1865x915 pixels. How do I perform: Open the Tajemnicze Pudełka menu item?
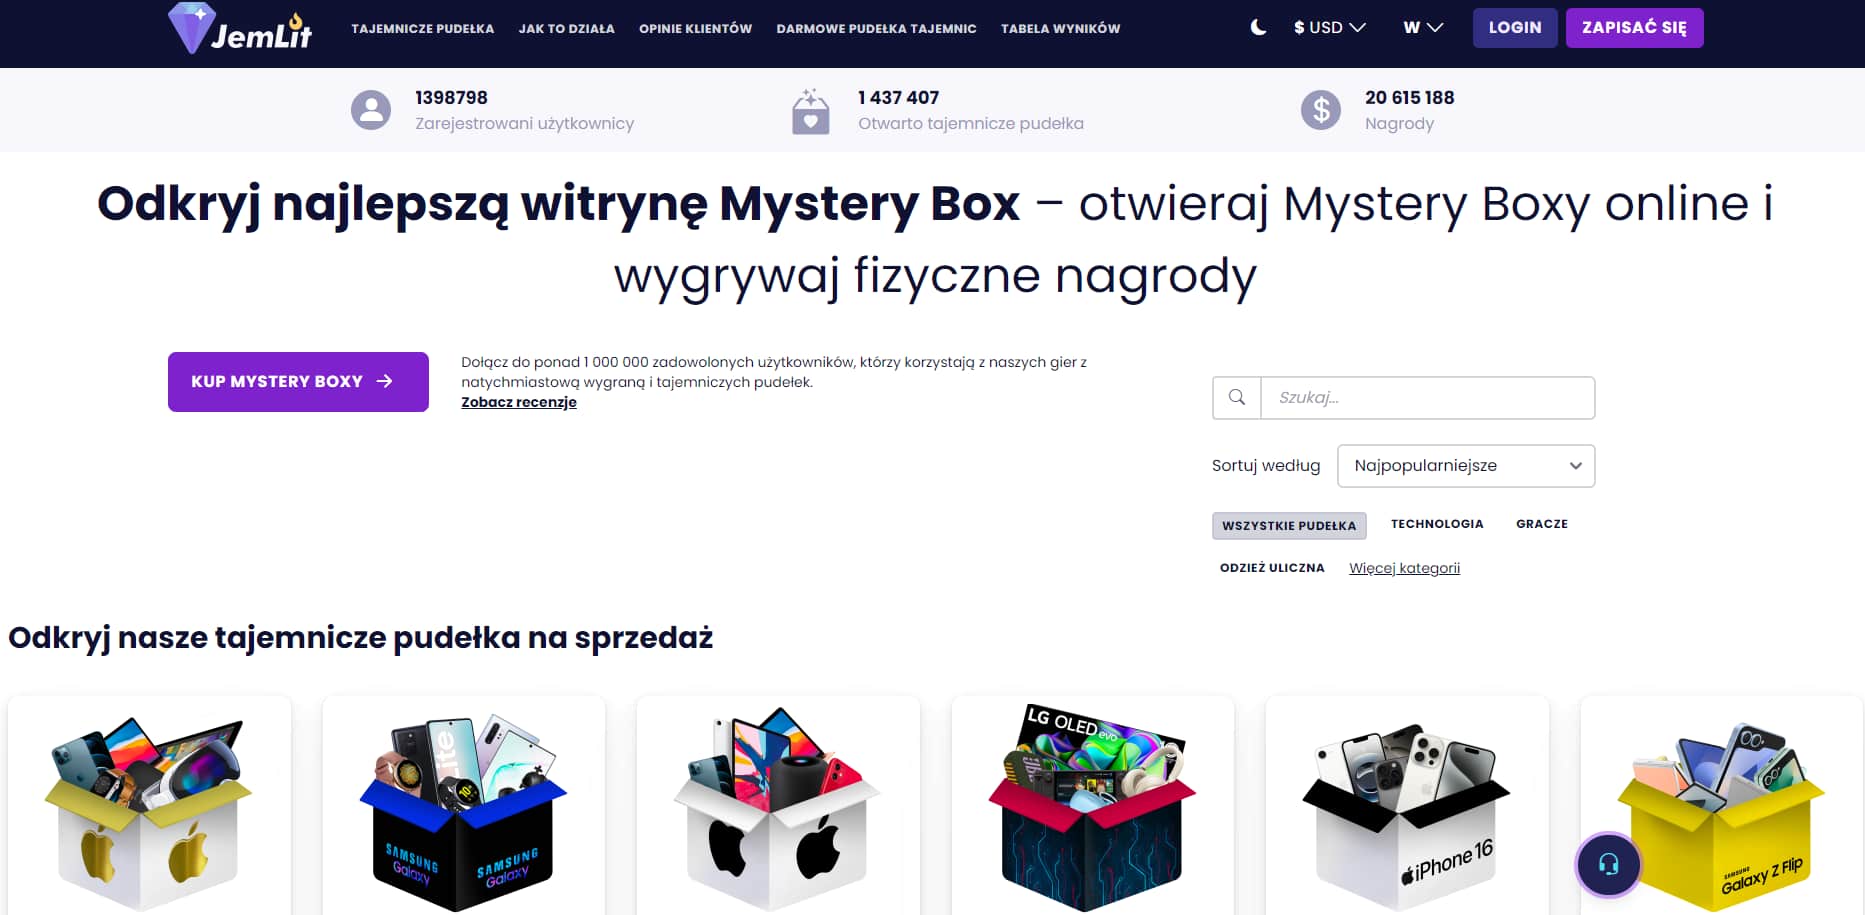[422, 29]
